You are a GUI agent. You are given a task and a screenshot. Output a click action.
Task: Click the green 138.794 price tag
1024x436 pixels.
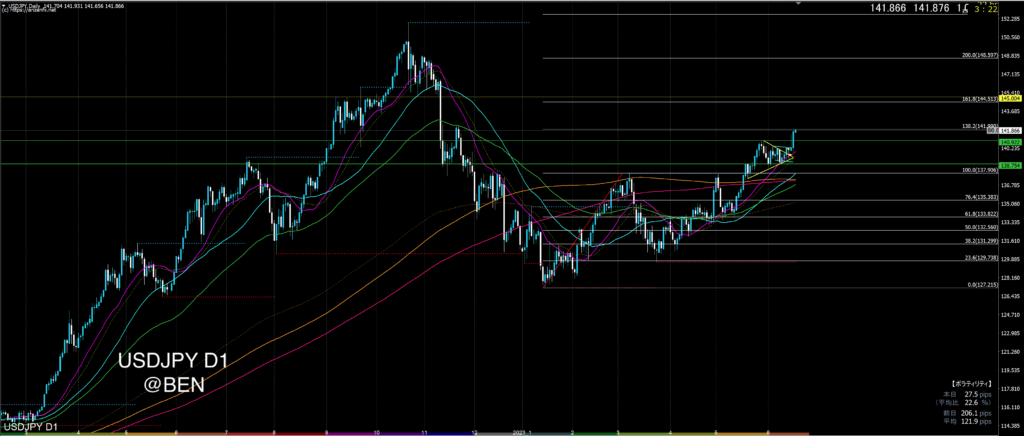click(x=1009, y=164)
